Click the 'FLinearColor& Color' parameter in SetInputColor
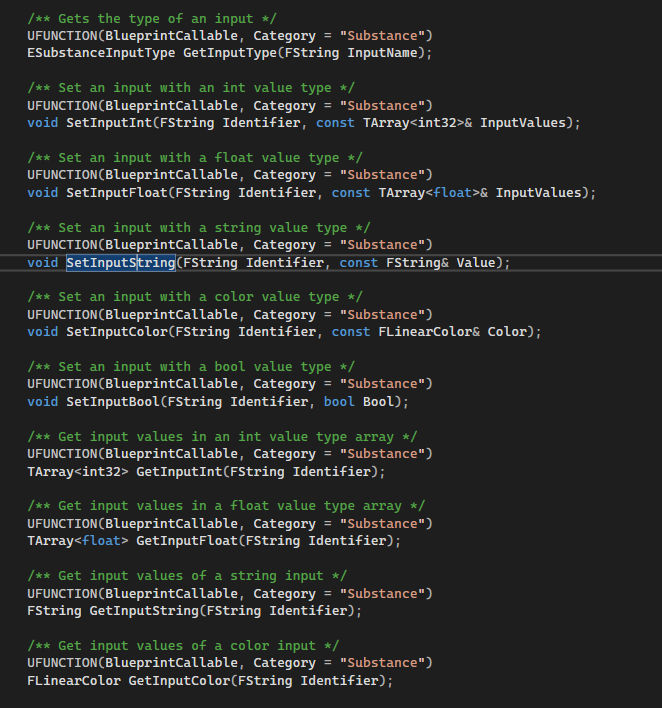Image resolution: width=662 pixels, height=708 pixels. tap(452, 331)
